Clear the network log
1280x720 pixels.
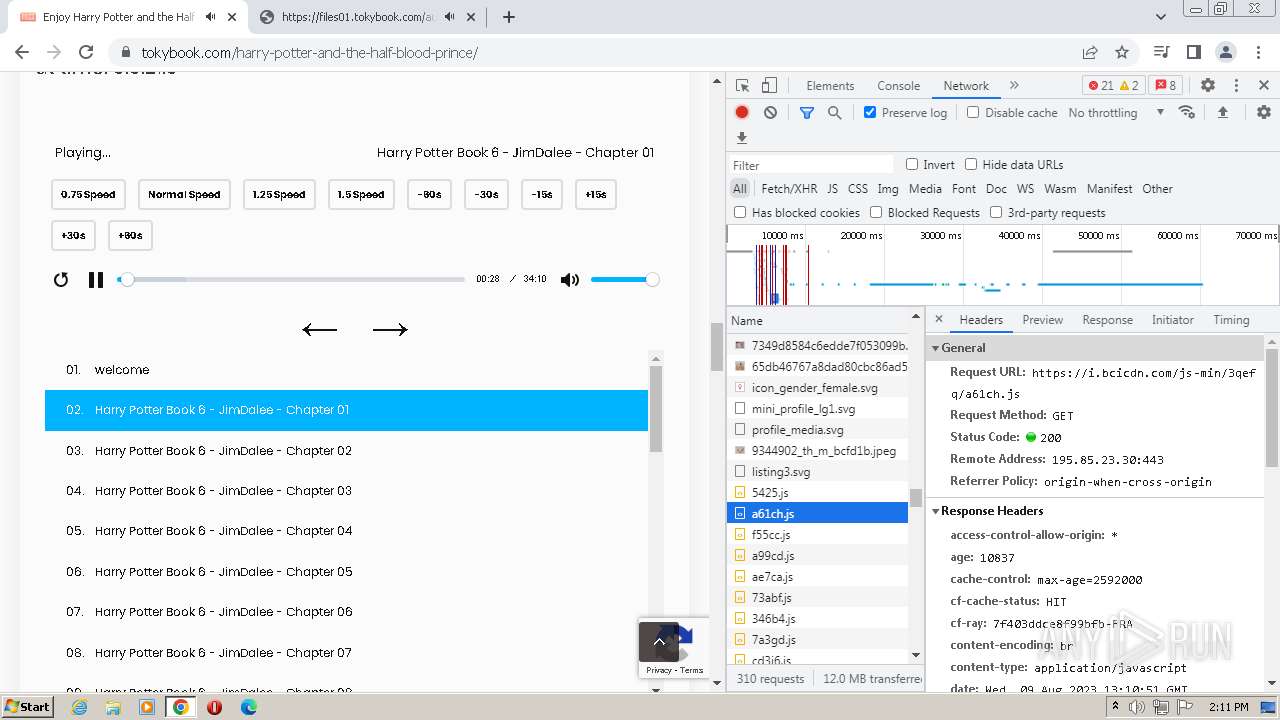point(770,113)
